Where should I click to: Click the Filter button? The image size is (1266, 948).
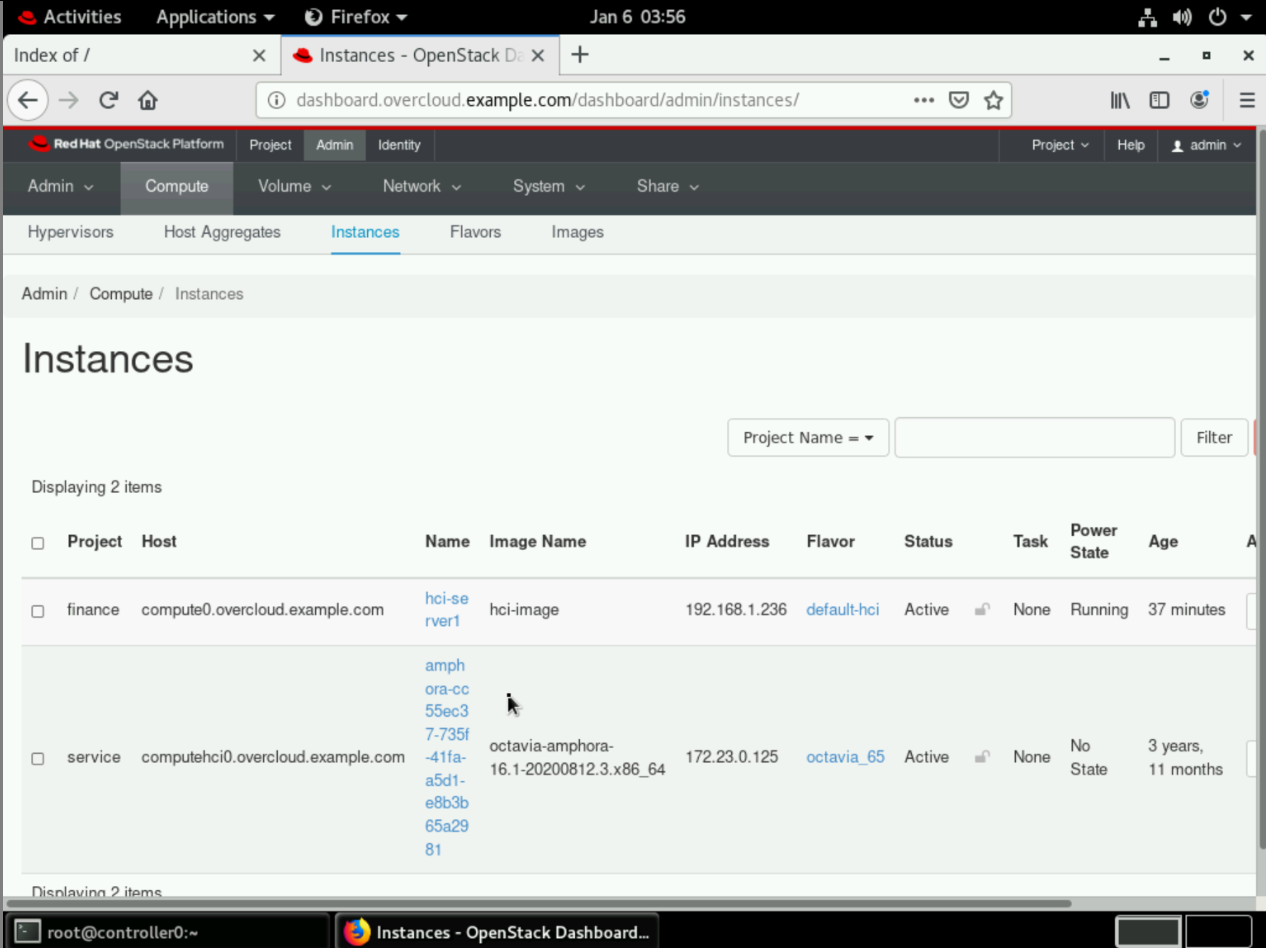1214,438
